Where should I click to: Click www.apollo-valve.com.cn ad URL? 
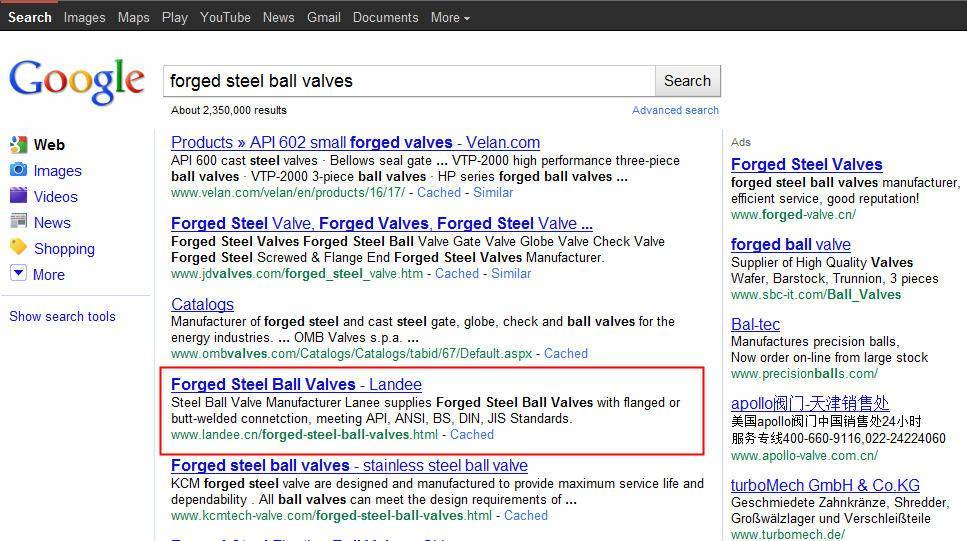click(x=804, y=456)
